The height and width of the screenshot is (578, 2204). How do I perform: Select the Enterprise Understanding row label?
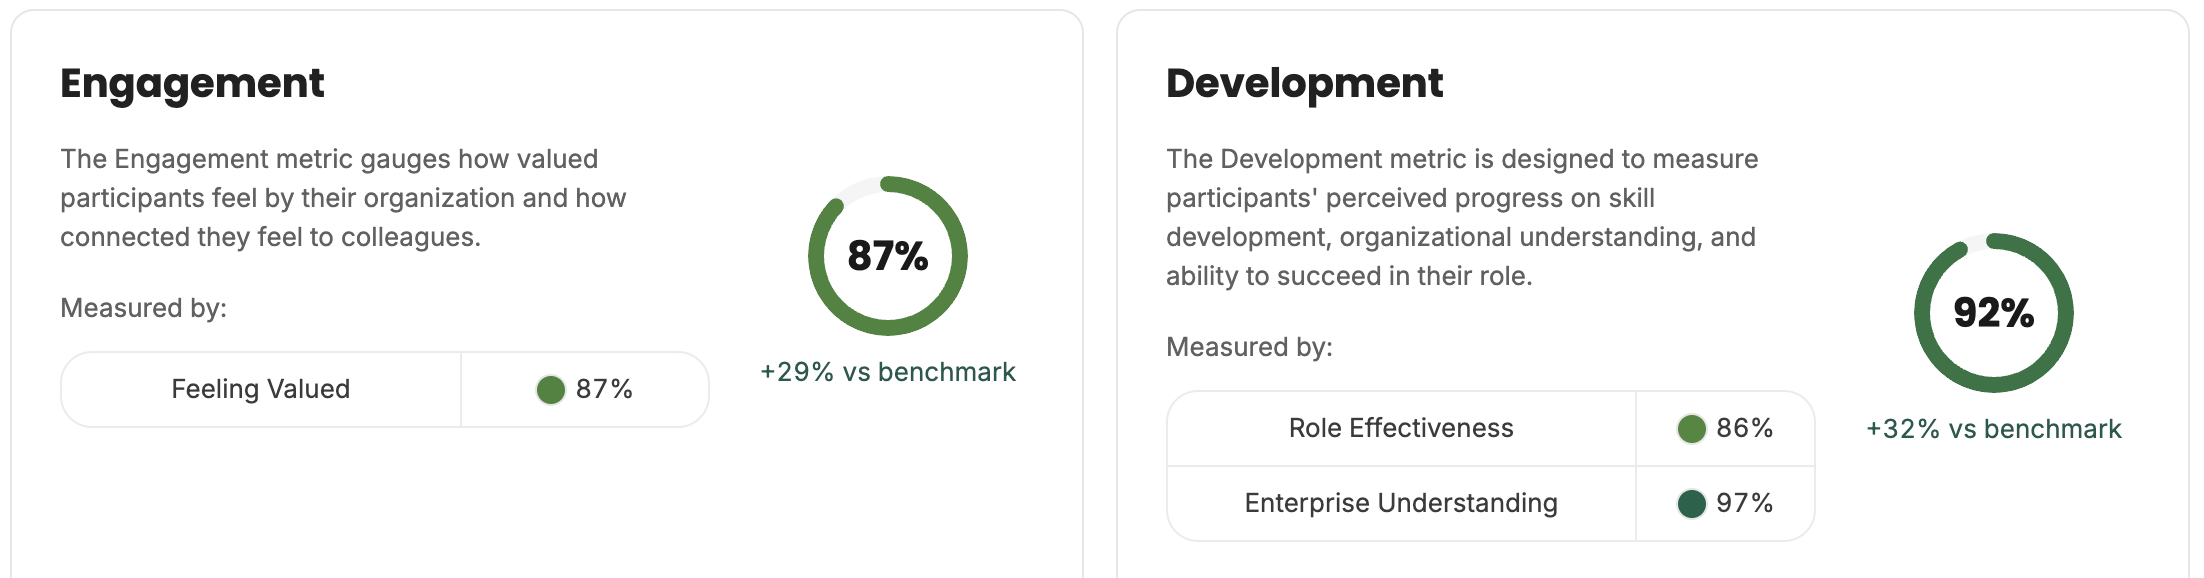point(1401,503)
